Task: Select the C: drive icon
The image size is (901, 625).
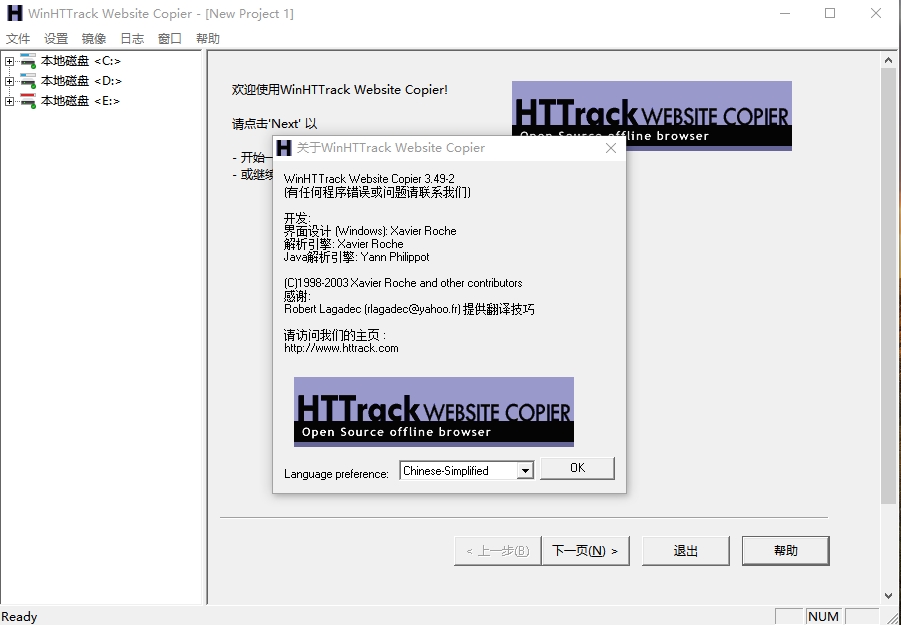Action: (28, 60)
